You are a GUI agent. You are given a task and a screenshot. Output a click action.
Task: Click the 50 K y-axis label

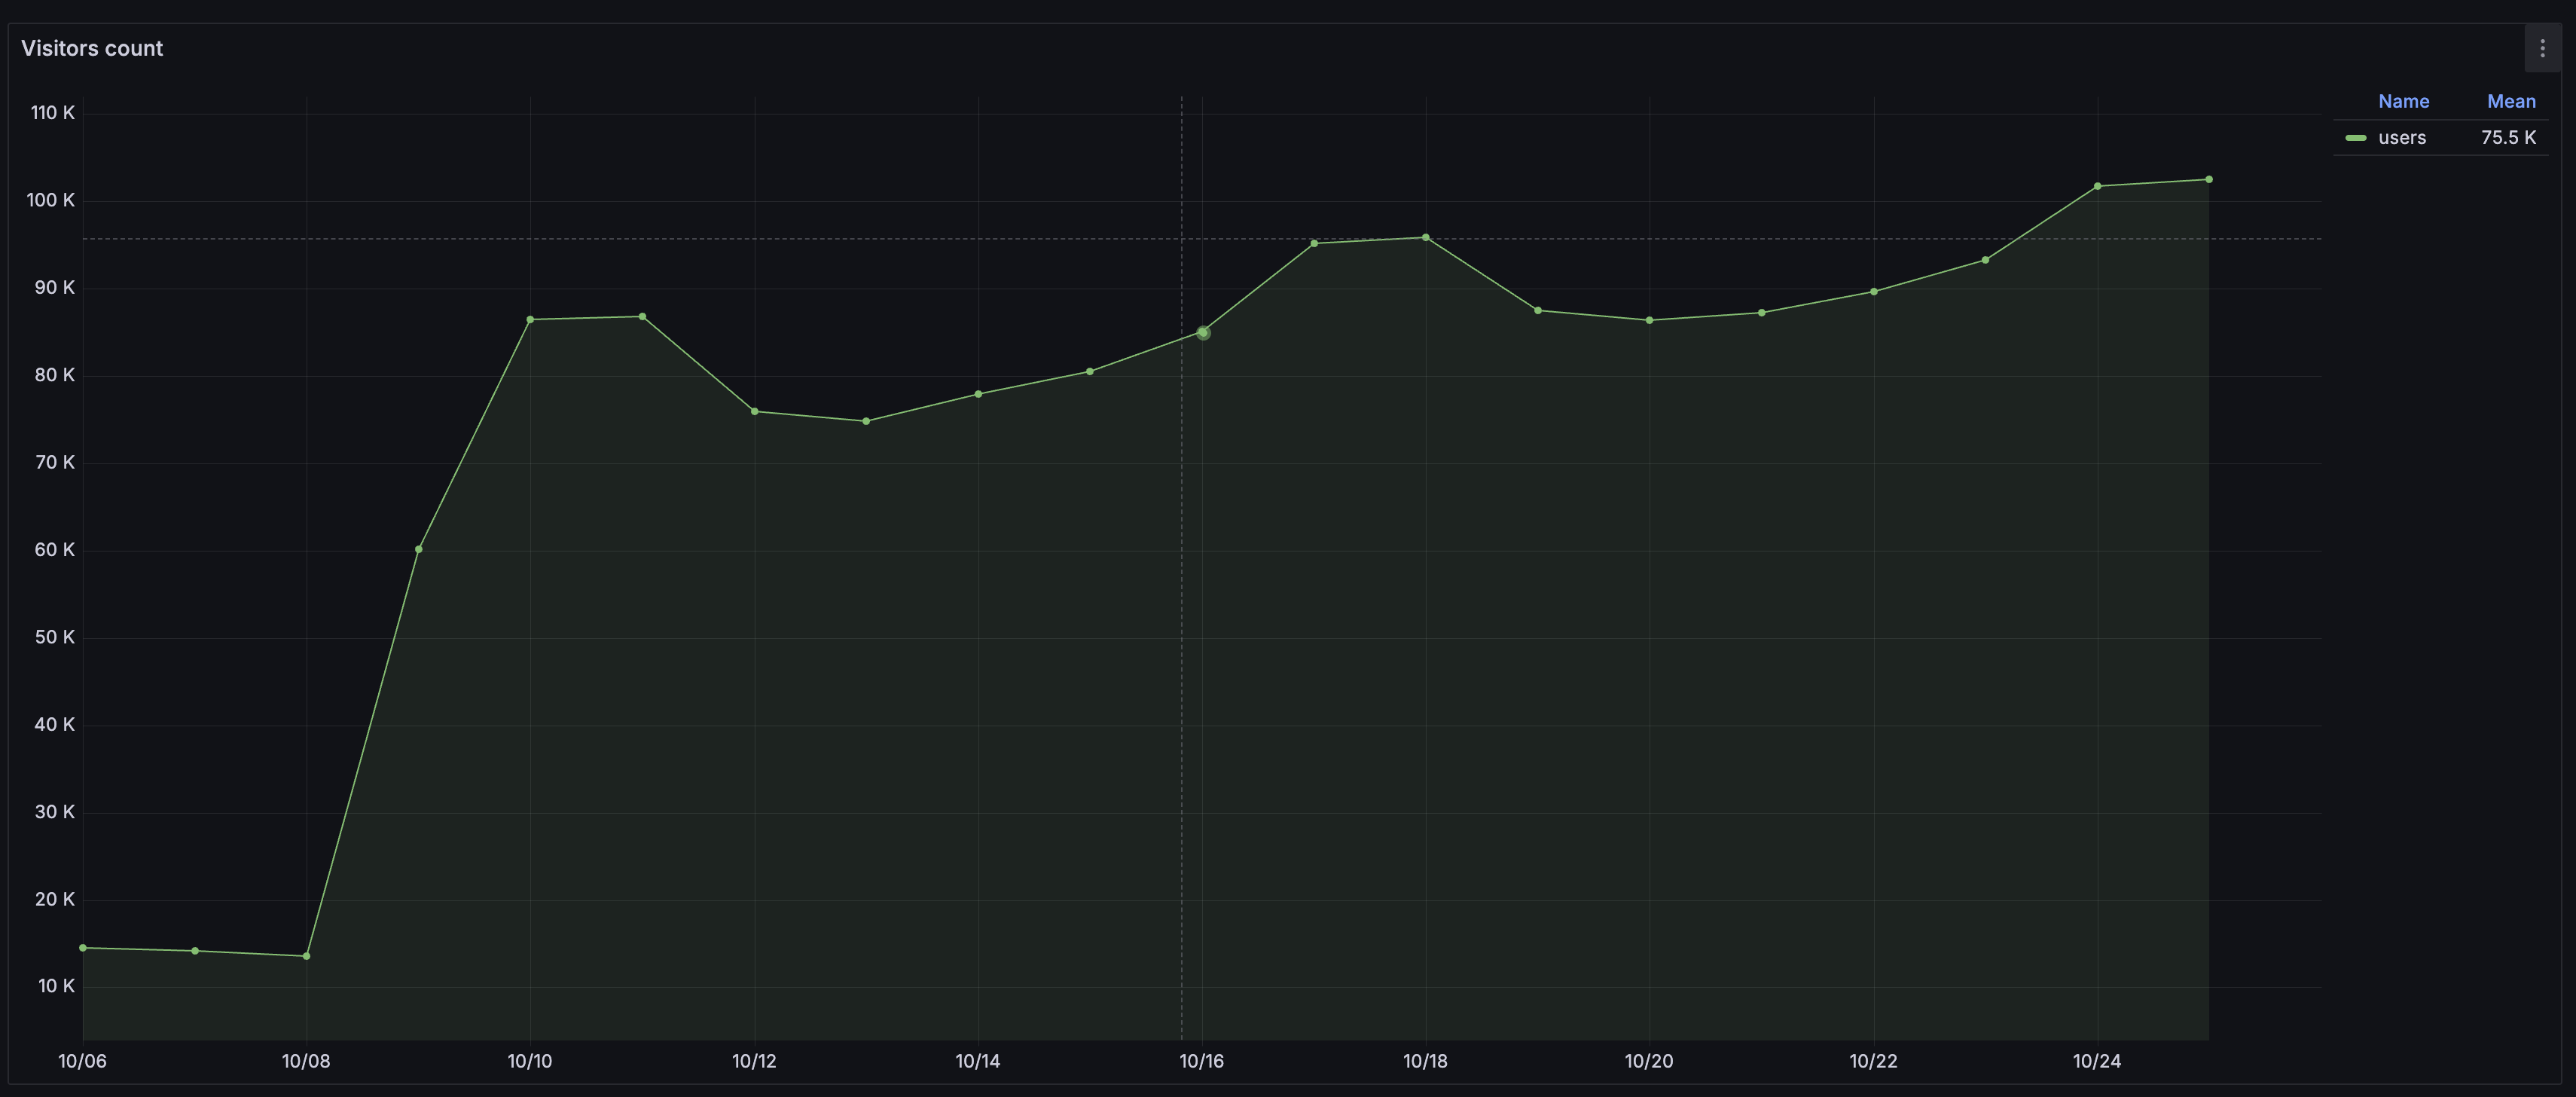(55, 637)
